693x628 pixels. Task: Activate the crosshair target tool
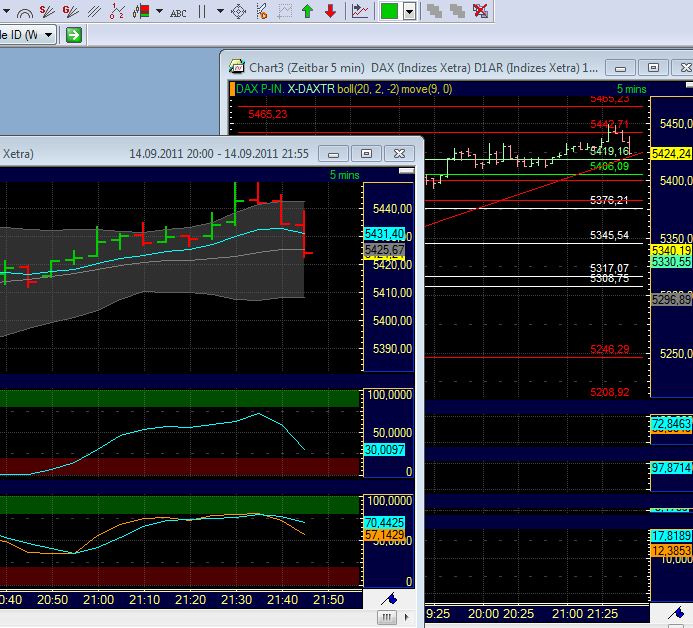coord(238,11)
